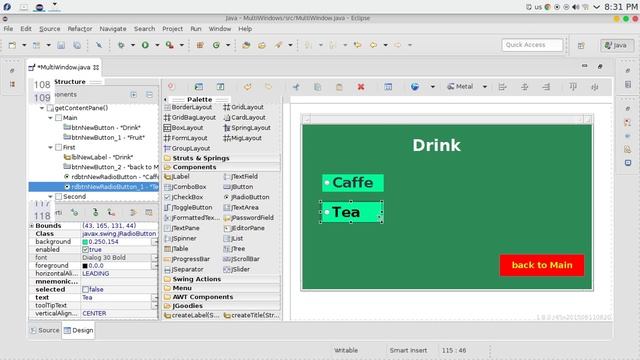Collapse the Second tree node
The height and width of the screenshot is (360, 640).
(51, 197)
